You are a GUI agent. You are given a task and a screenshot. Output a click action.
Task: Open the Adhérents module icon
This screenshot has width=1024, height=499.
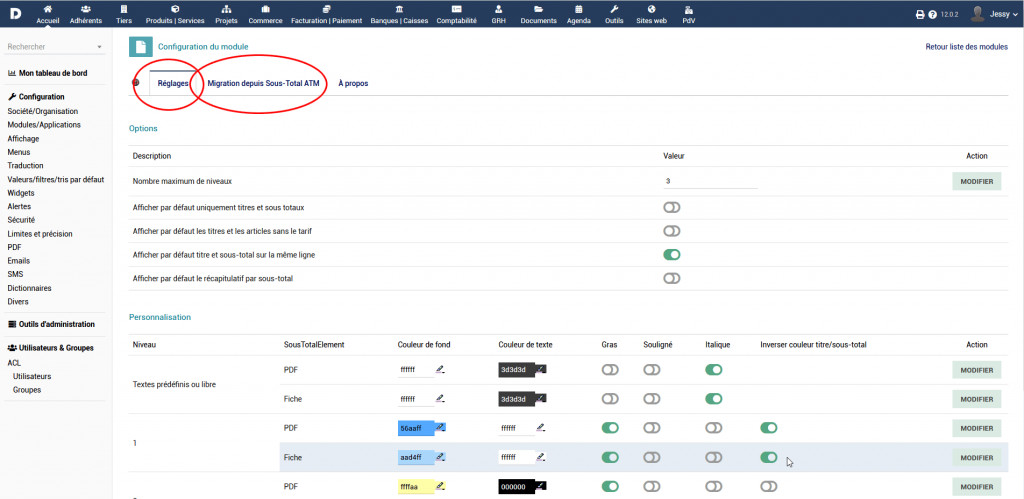click(86, 9)
